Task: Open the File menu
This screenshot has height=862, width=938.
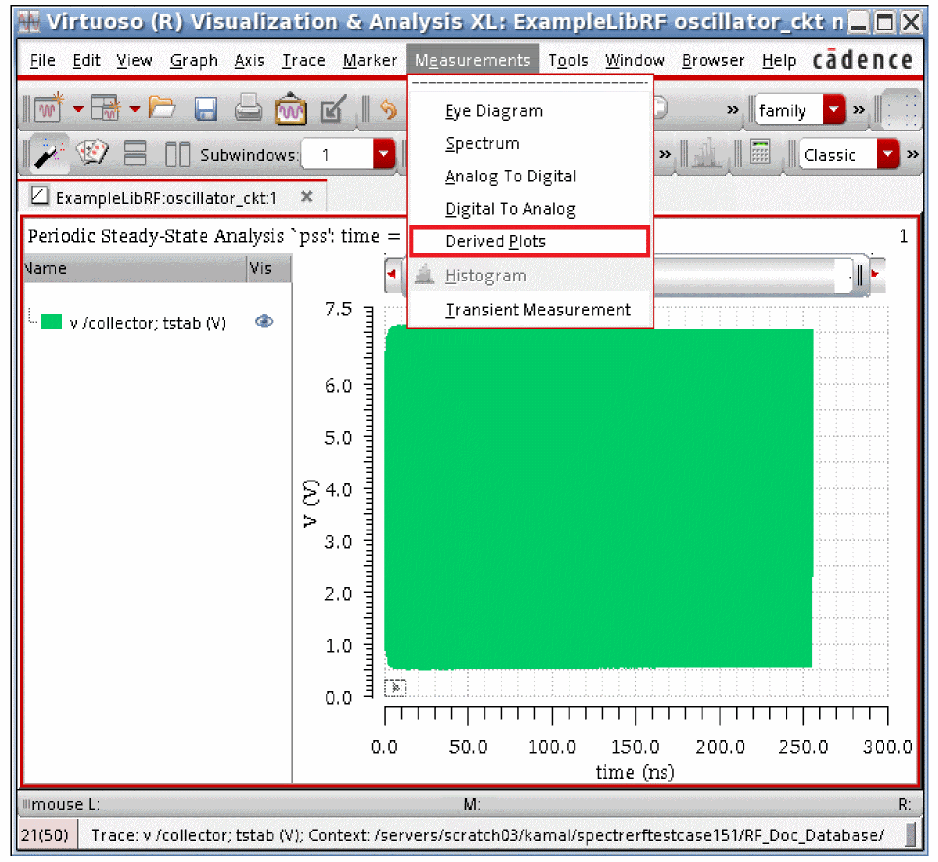Action: click(42, 60)
